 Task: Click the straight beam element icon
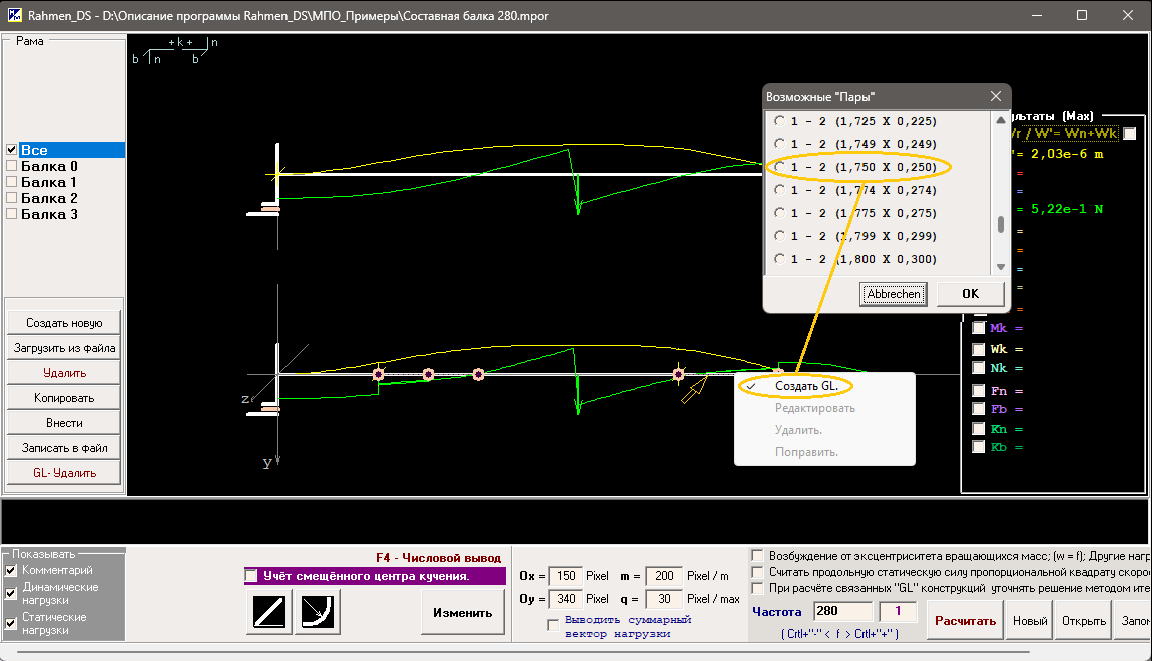point(268,612)
